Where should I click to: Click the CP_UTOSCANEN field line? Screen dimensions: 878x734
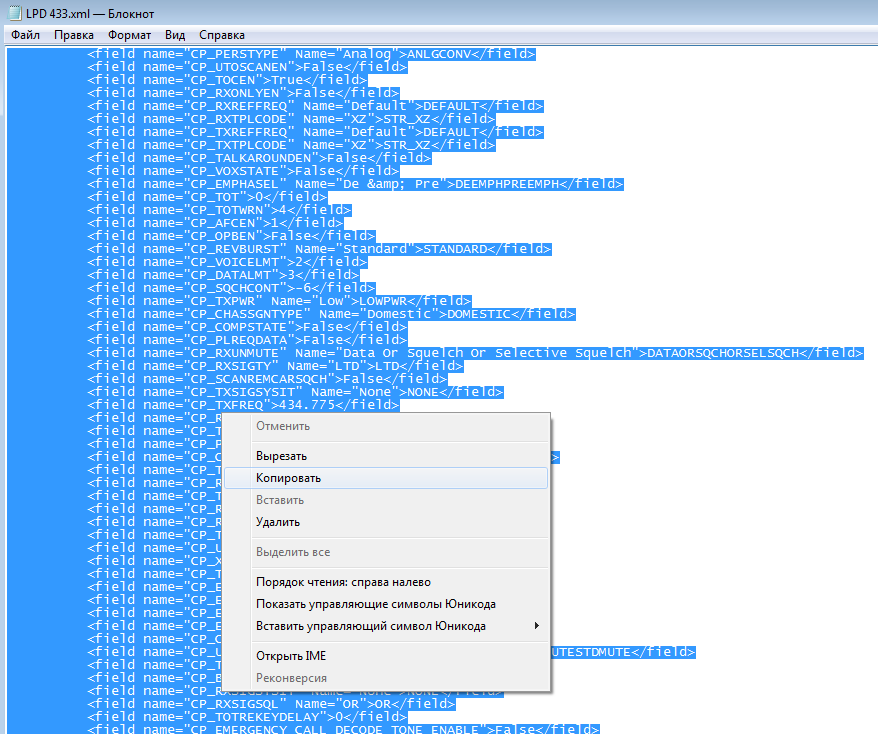click(x=247, y=67)
